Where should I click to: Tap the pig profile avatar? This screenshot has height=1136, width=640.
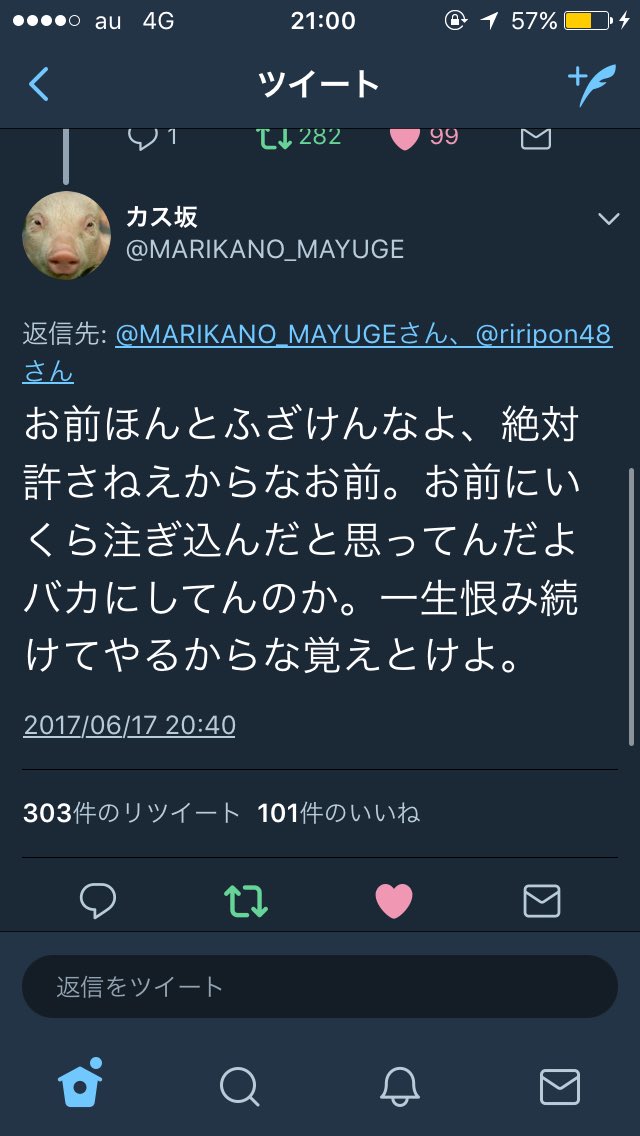click(67, 235)
